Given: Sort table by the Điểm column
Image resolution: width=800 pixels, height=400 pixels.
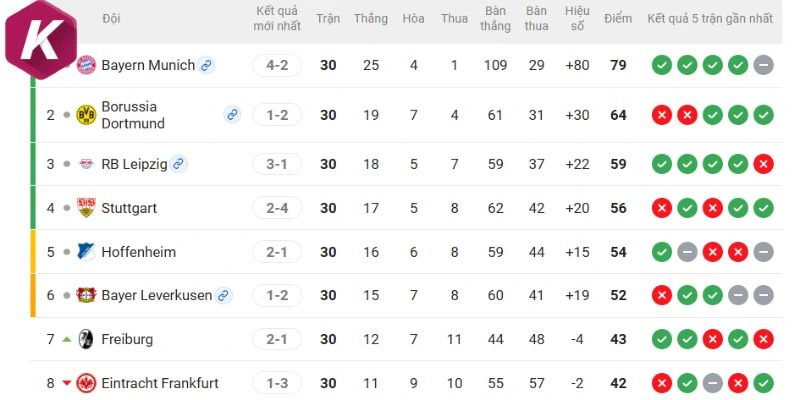Looking at the screenshot, I should (618, 19).
